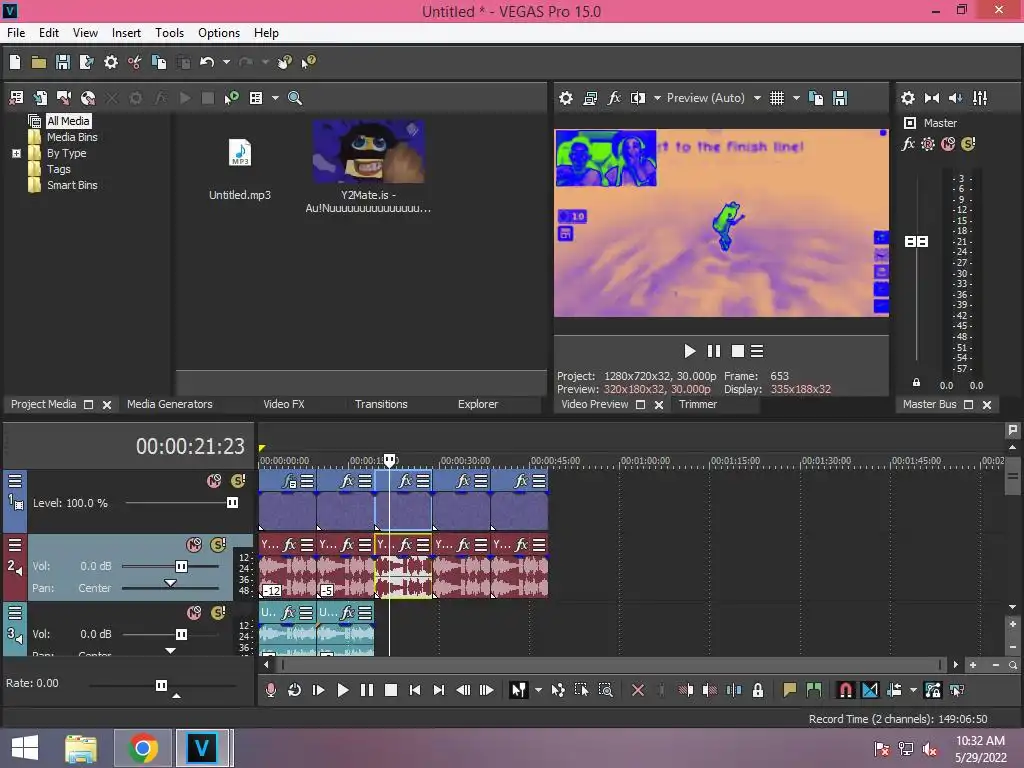Viewport: 1024px width, 768px height.
Task: Open event FX on selected video clip
Action: tap(405, 481)
